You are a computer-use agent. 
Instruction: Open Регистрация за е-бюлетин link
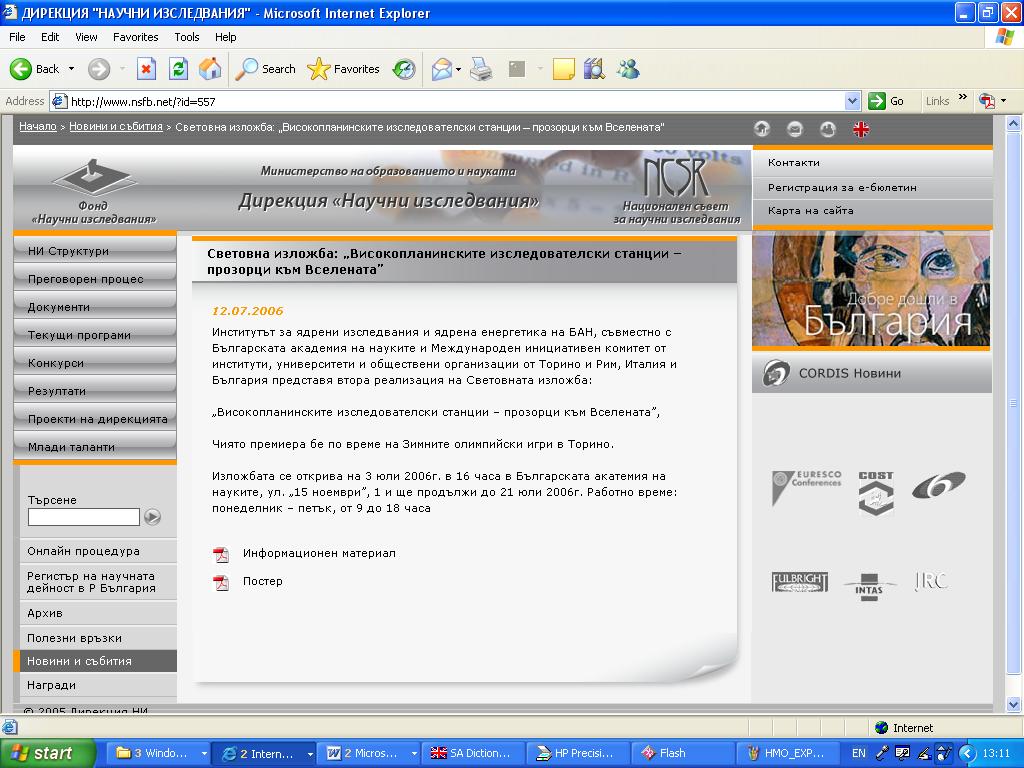point(842,187)
